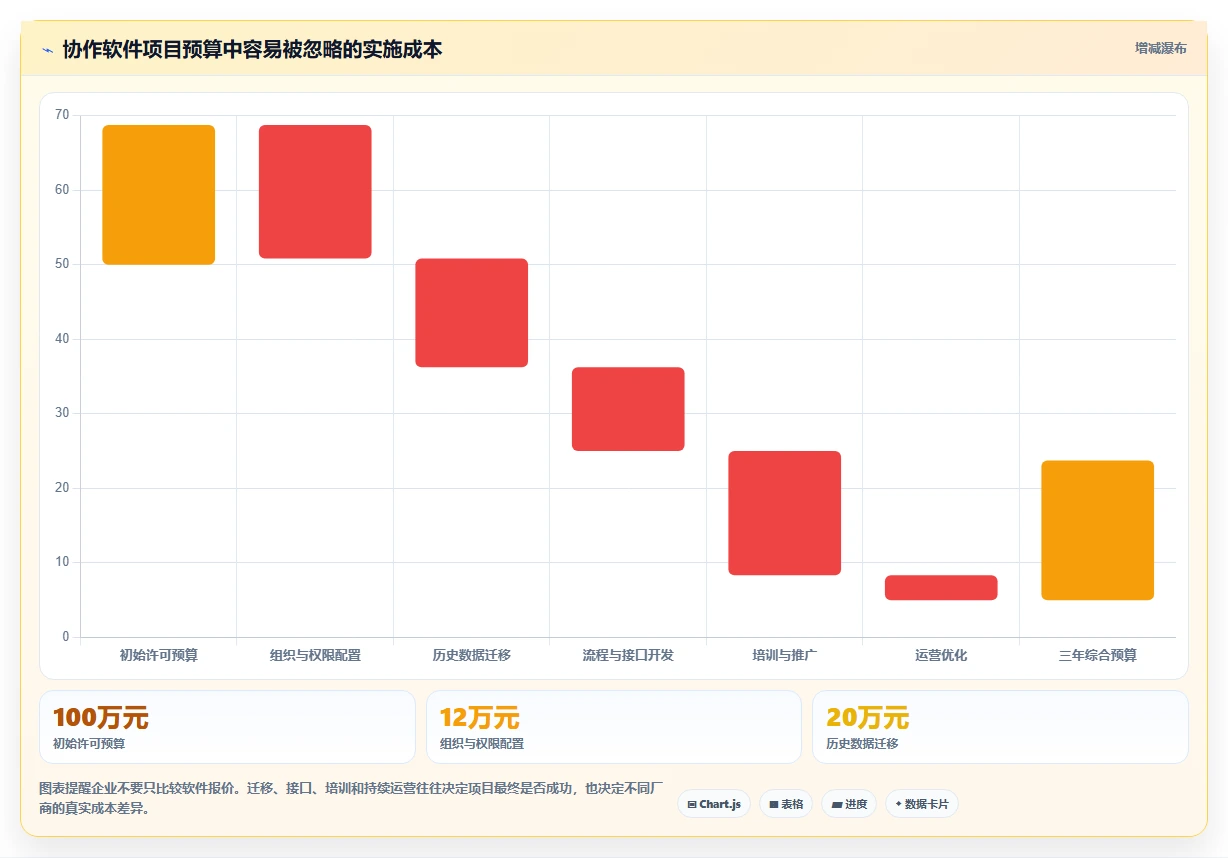The image size is (1228, 858).
Task: Click the red 组织与权限配置 bar
Action: 315,192
